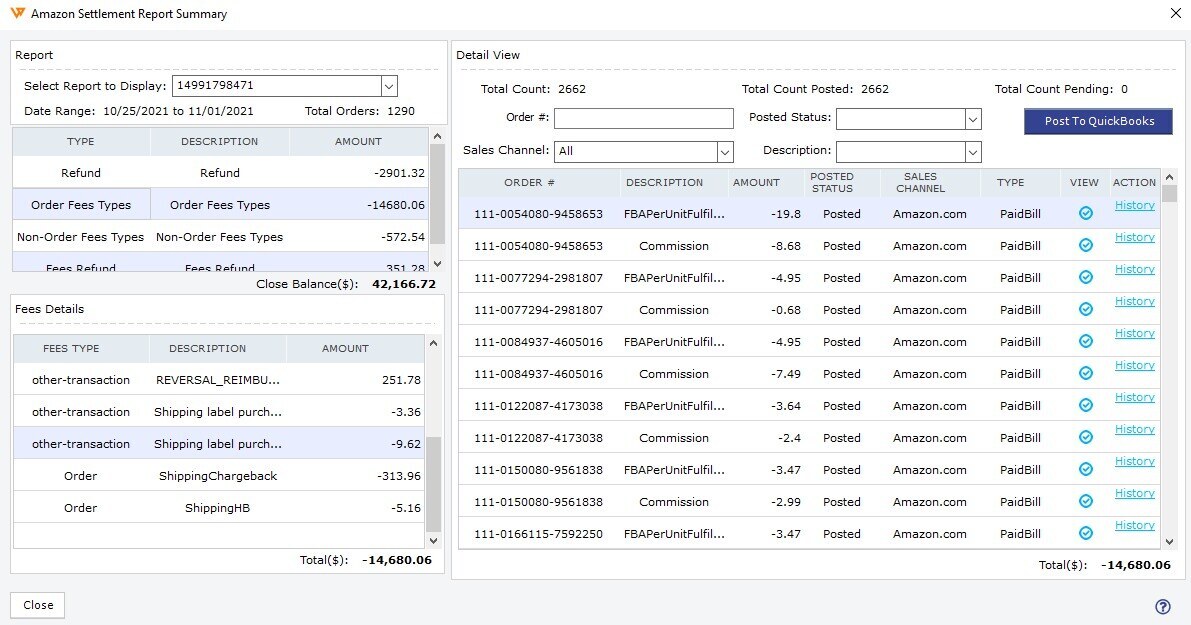
Task: Expand the Select Report to Display dropdown
Action: [x=389, y=86]
